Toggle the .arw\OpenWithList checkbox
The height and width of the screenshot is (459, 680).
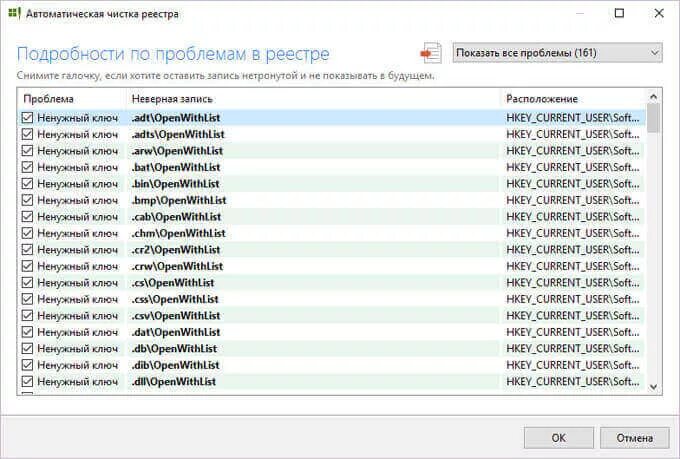tap(27, 151)
